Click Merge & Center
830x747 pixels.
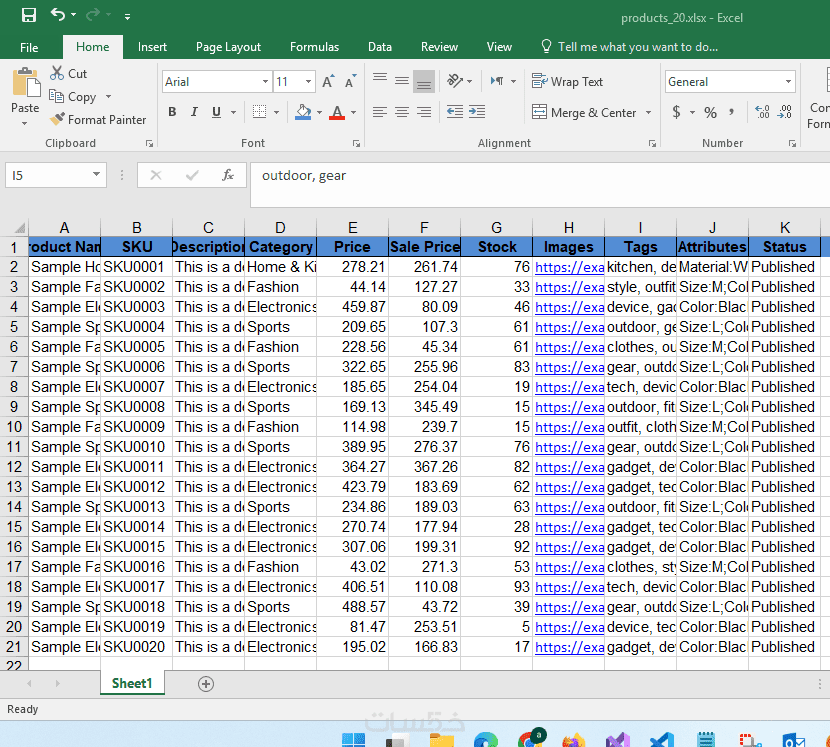584,112
